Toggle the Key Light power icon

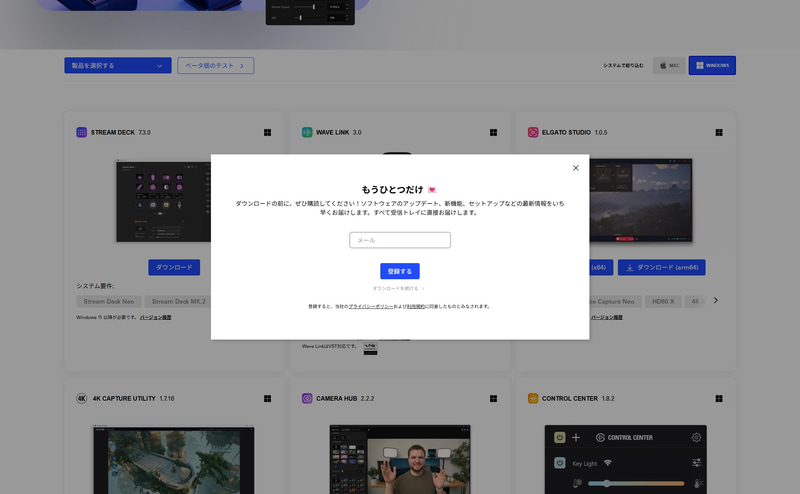pyautogui.click(x=560, y=463)
